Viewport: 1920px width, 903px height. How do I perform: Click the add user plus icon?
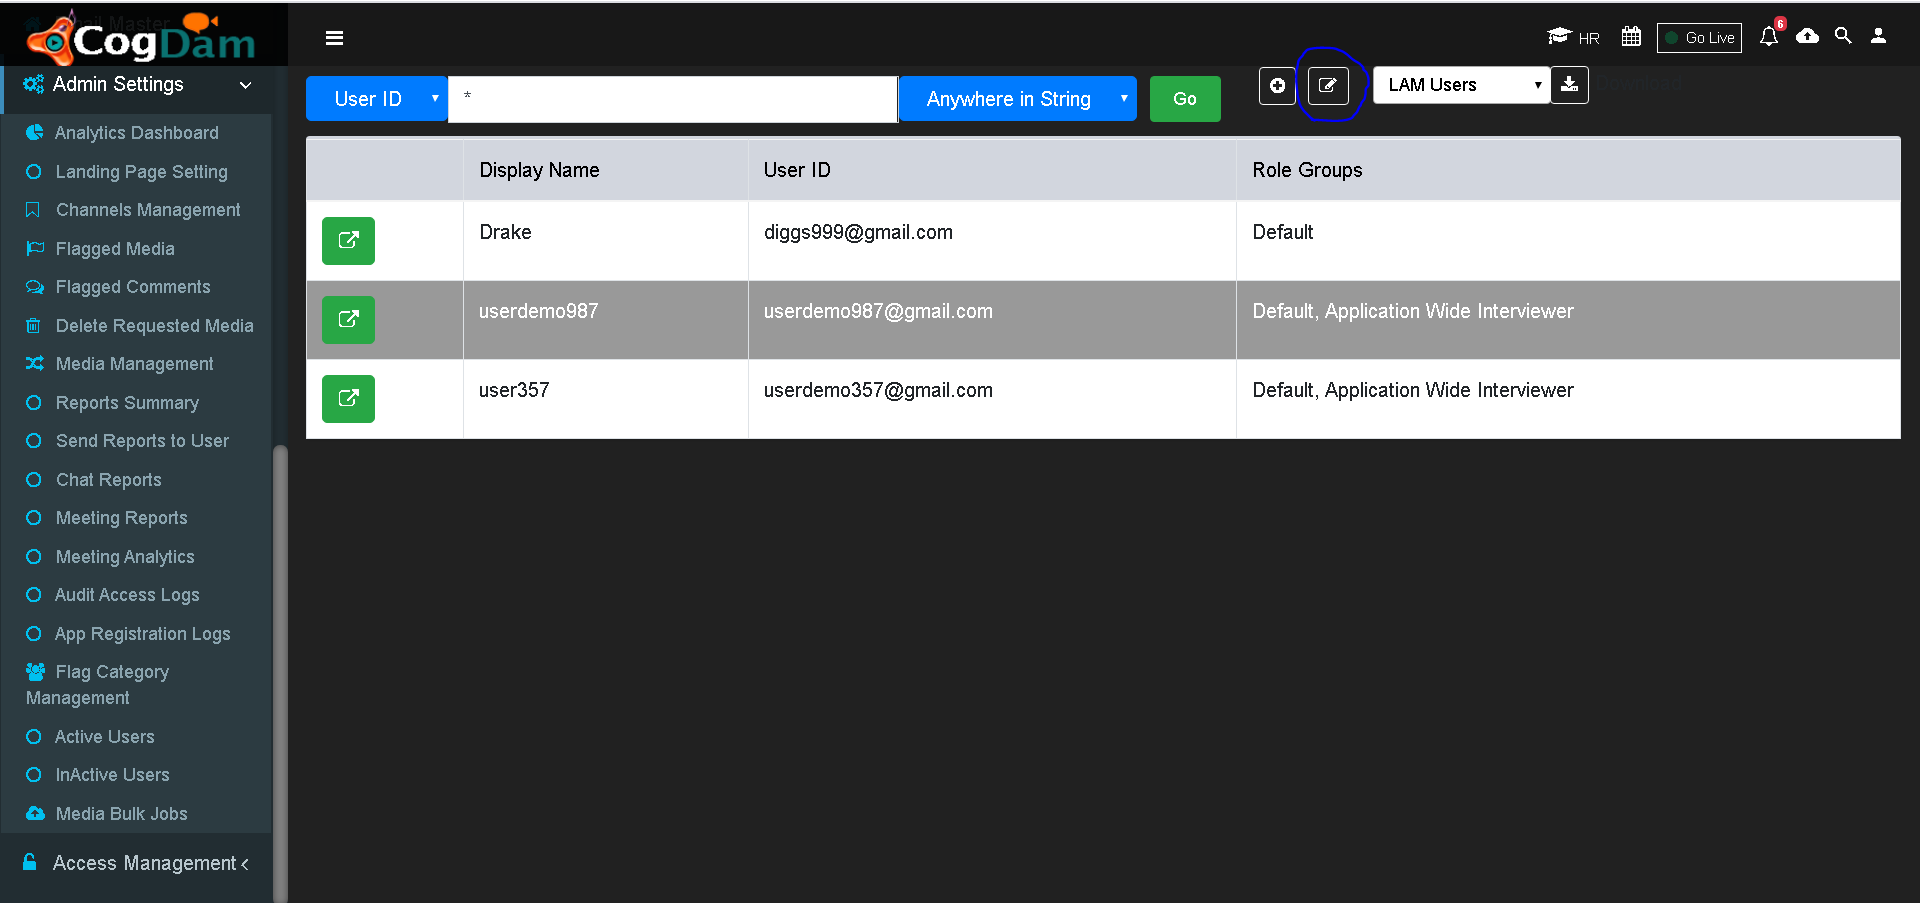pyautogui.click(x=1277, y=86)
